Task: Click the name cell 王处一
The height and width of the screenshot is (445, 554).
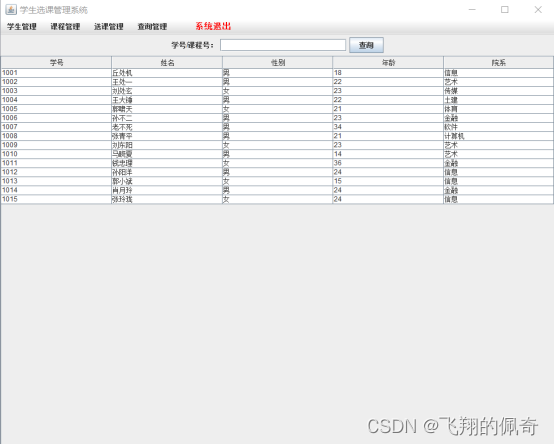Action: coord(167,82)
